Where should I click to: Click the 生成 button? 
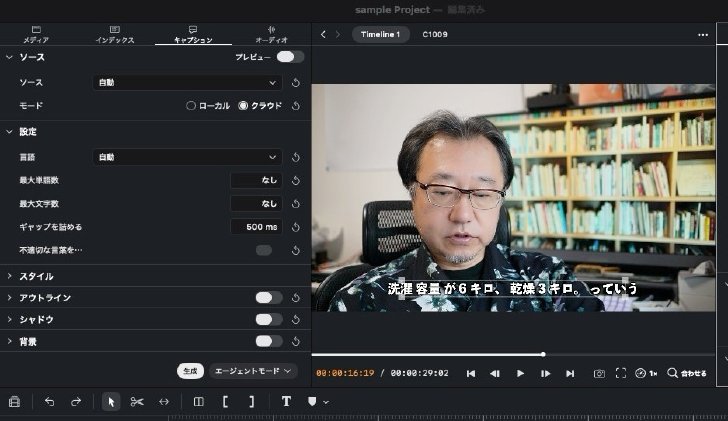[190, 371]
